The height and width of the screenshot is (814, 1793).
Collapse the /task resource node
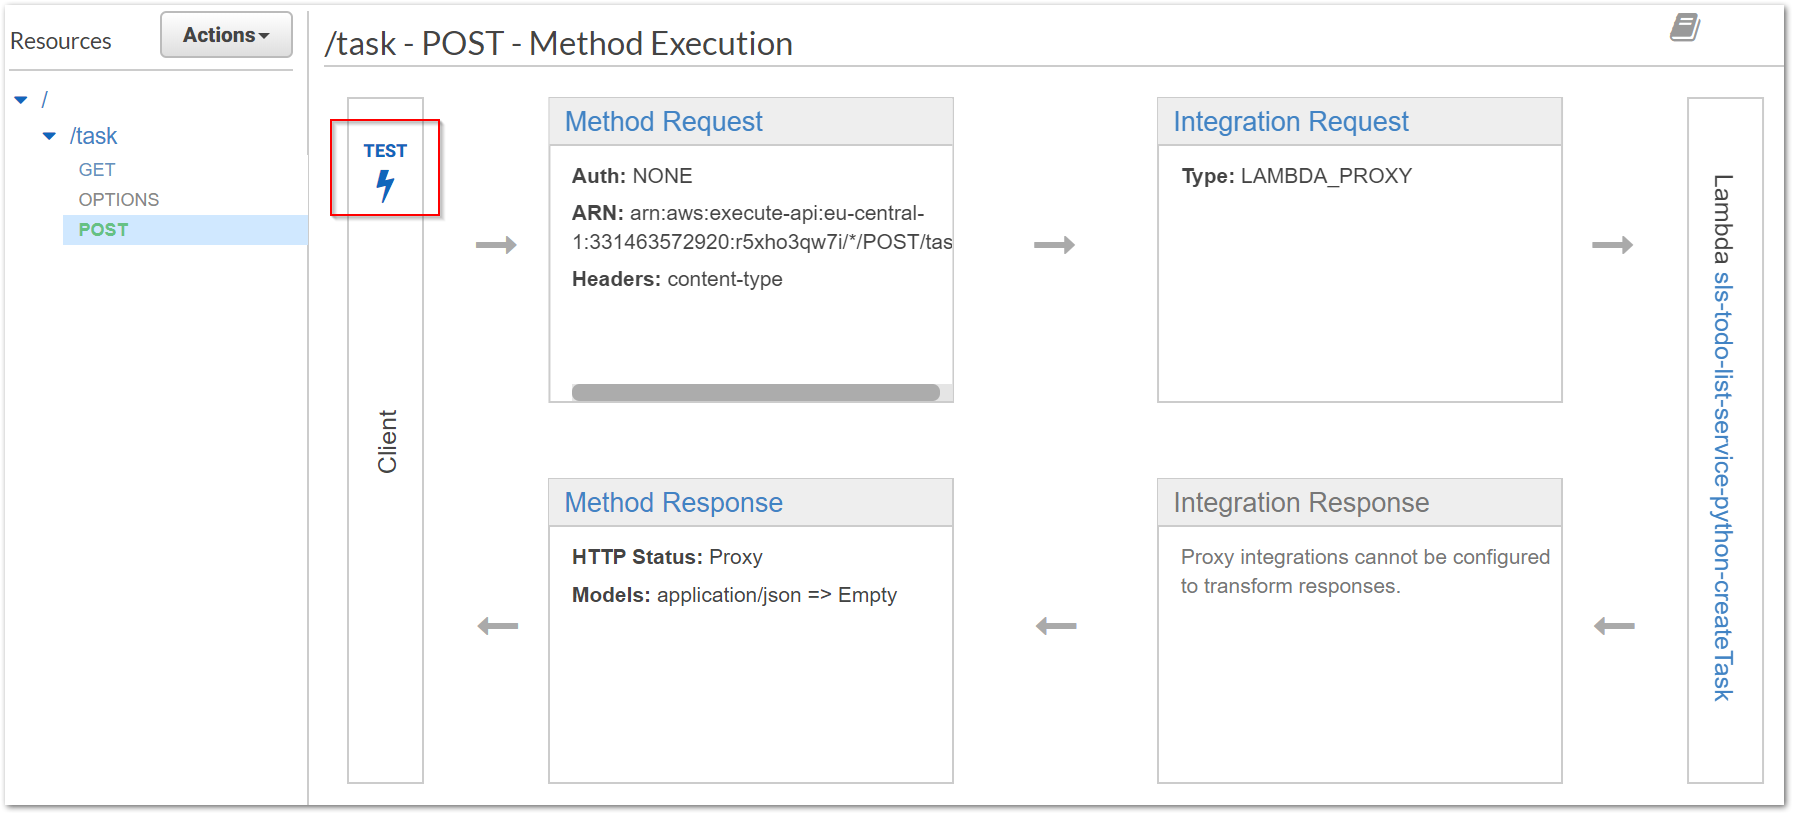[49, 136]
